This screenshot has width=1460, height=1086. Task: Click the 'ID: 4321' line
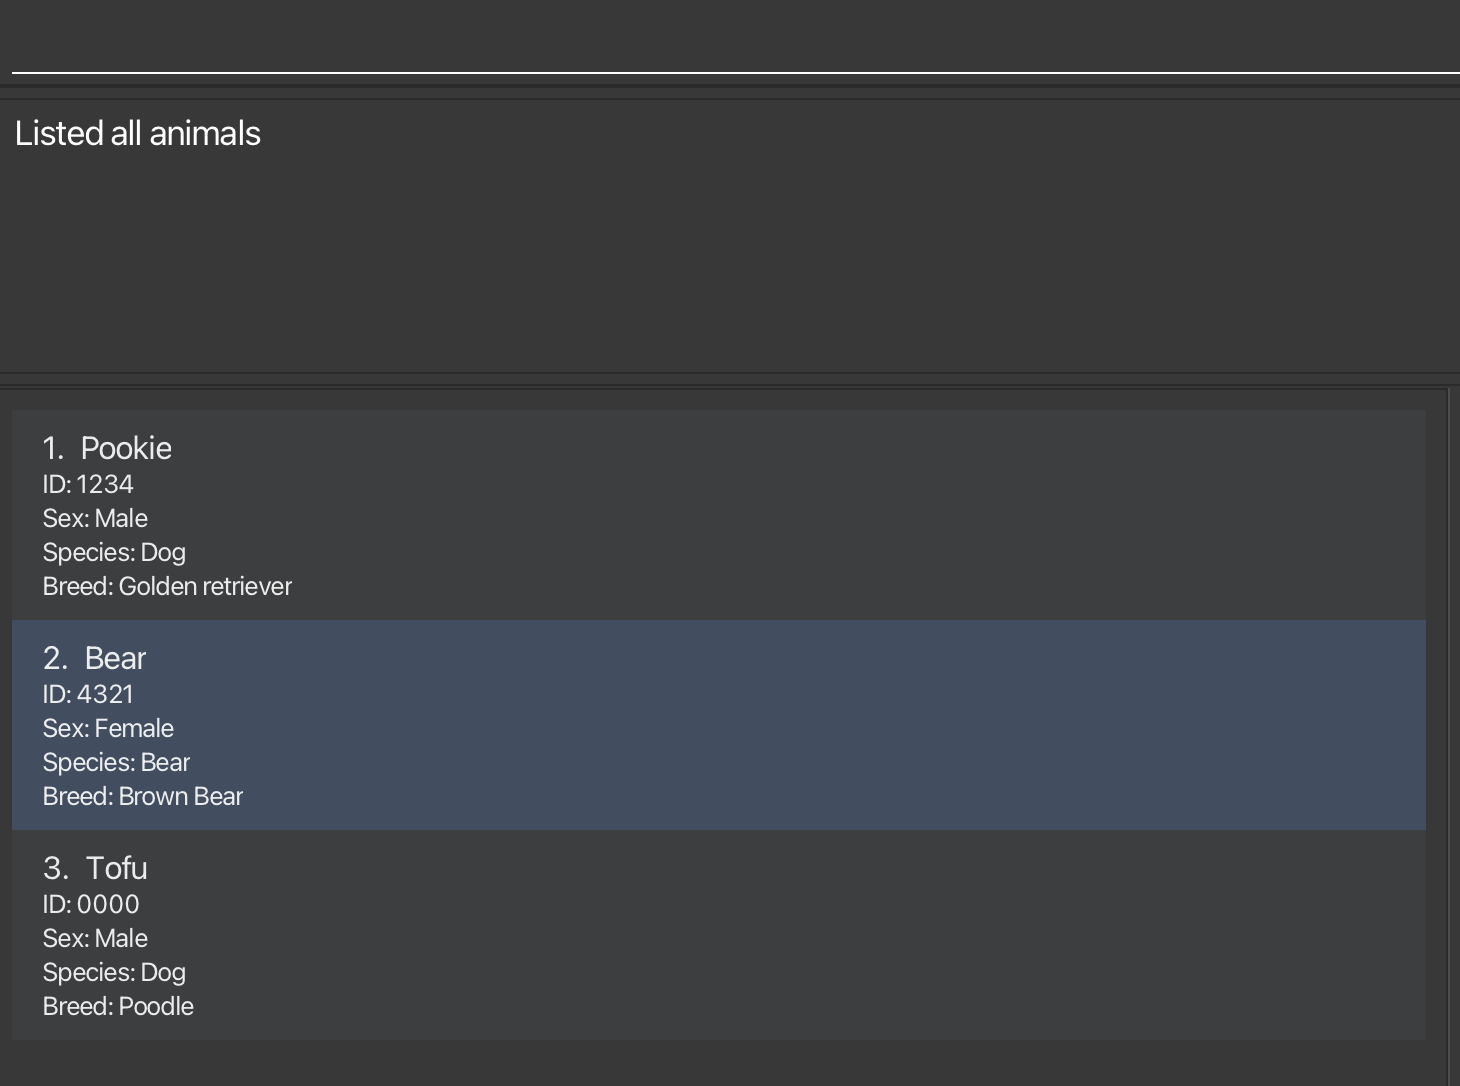pos(88,695)
